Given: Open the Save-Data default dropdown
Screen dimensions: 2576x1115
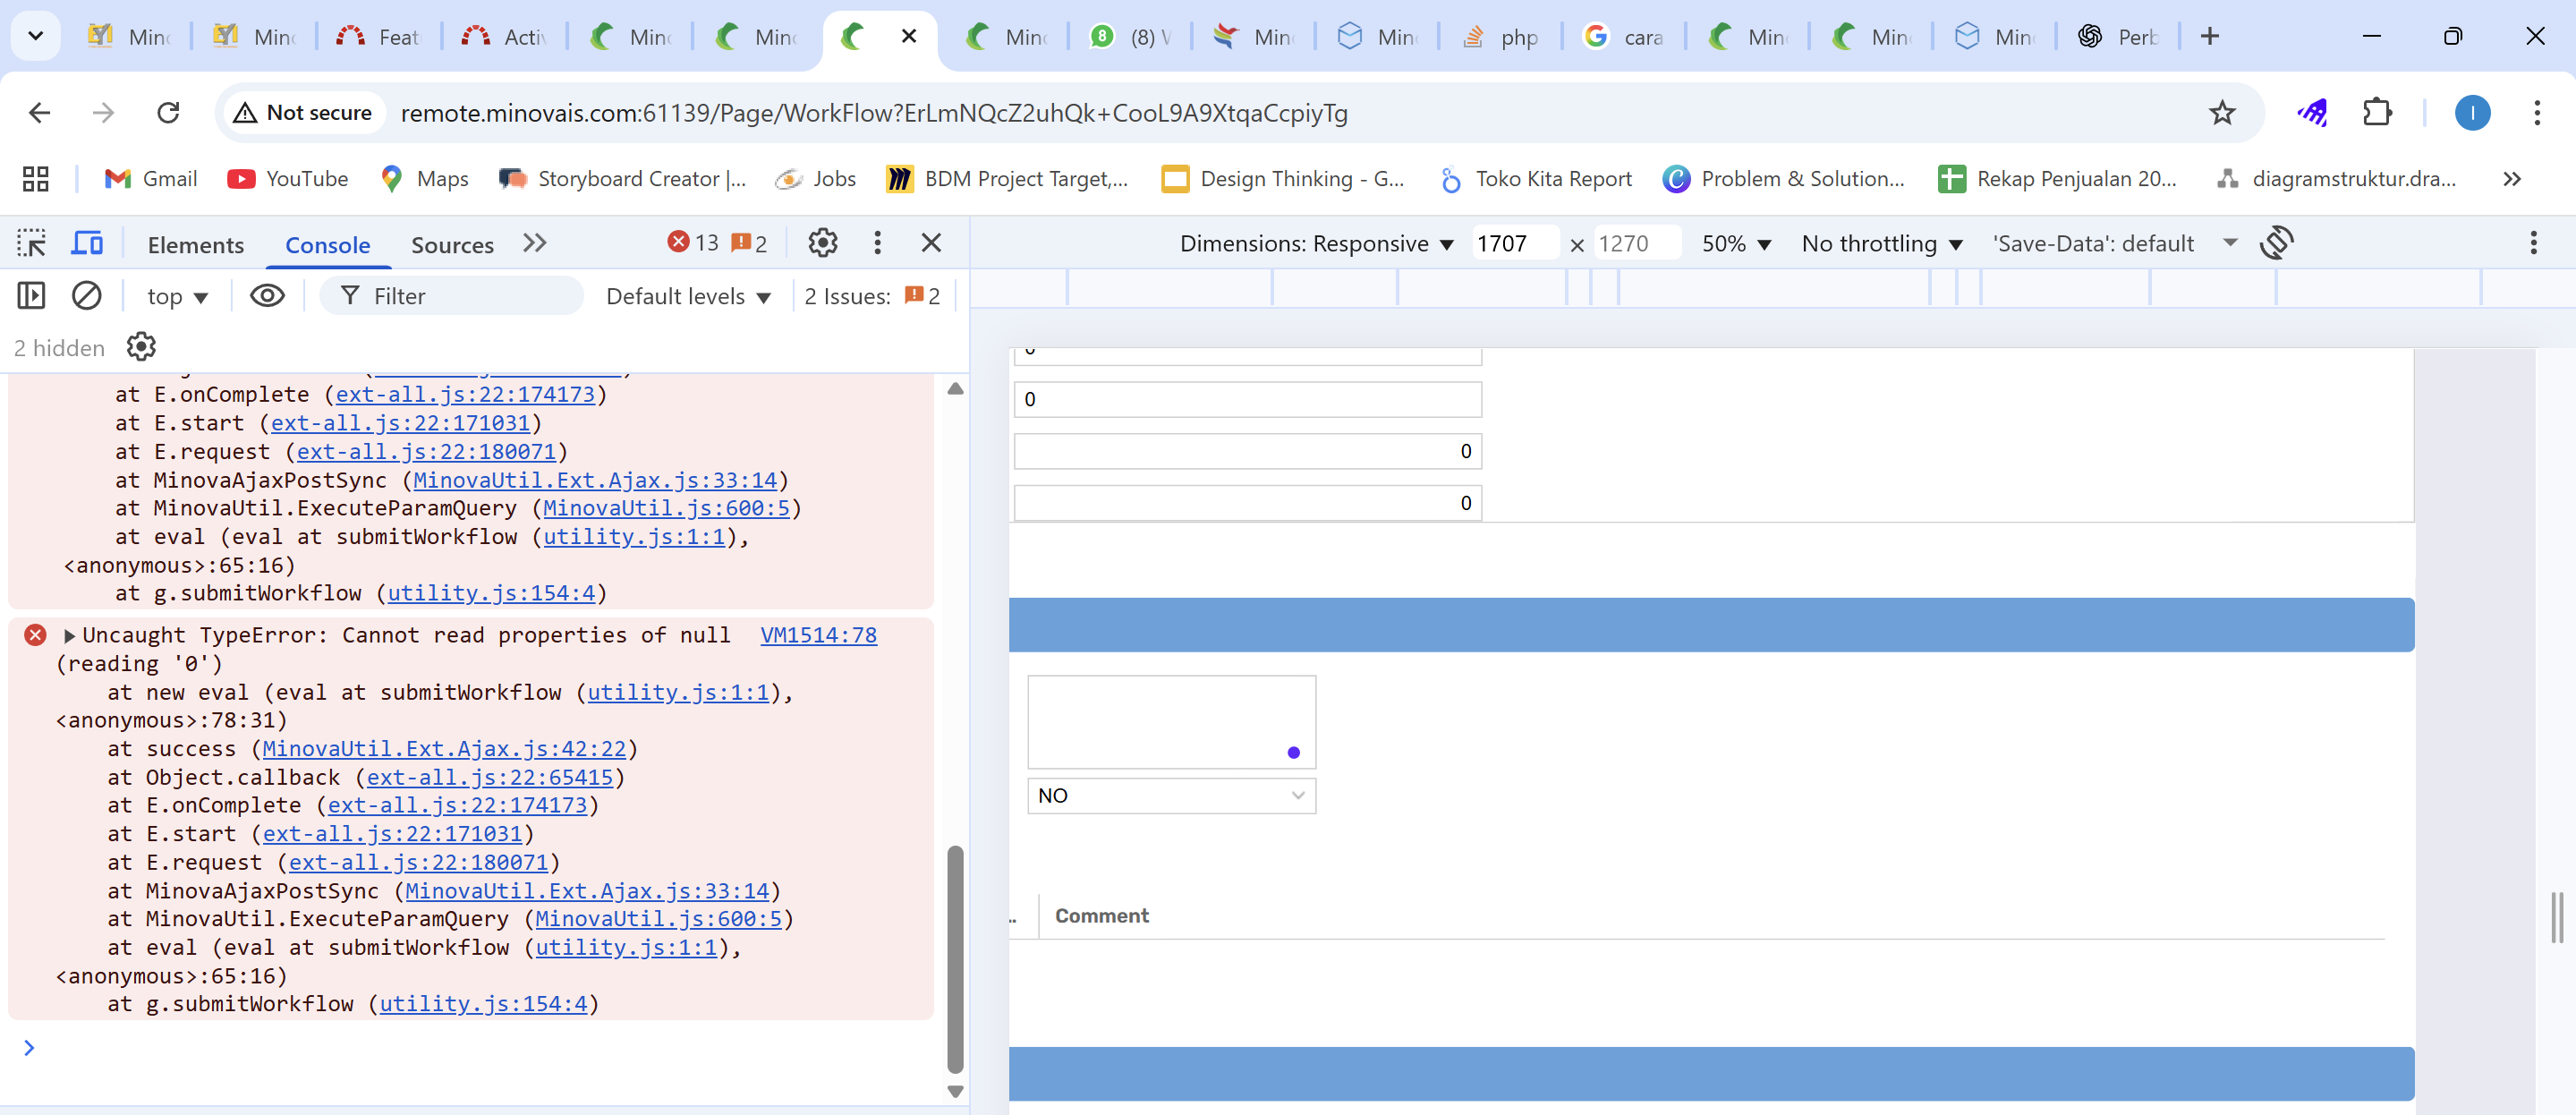Looking at the screenshot, I should pyautogui.click(x=2114, y=244).
